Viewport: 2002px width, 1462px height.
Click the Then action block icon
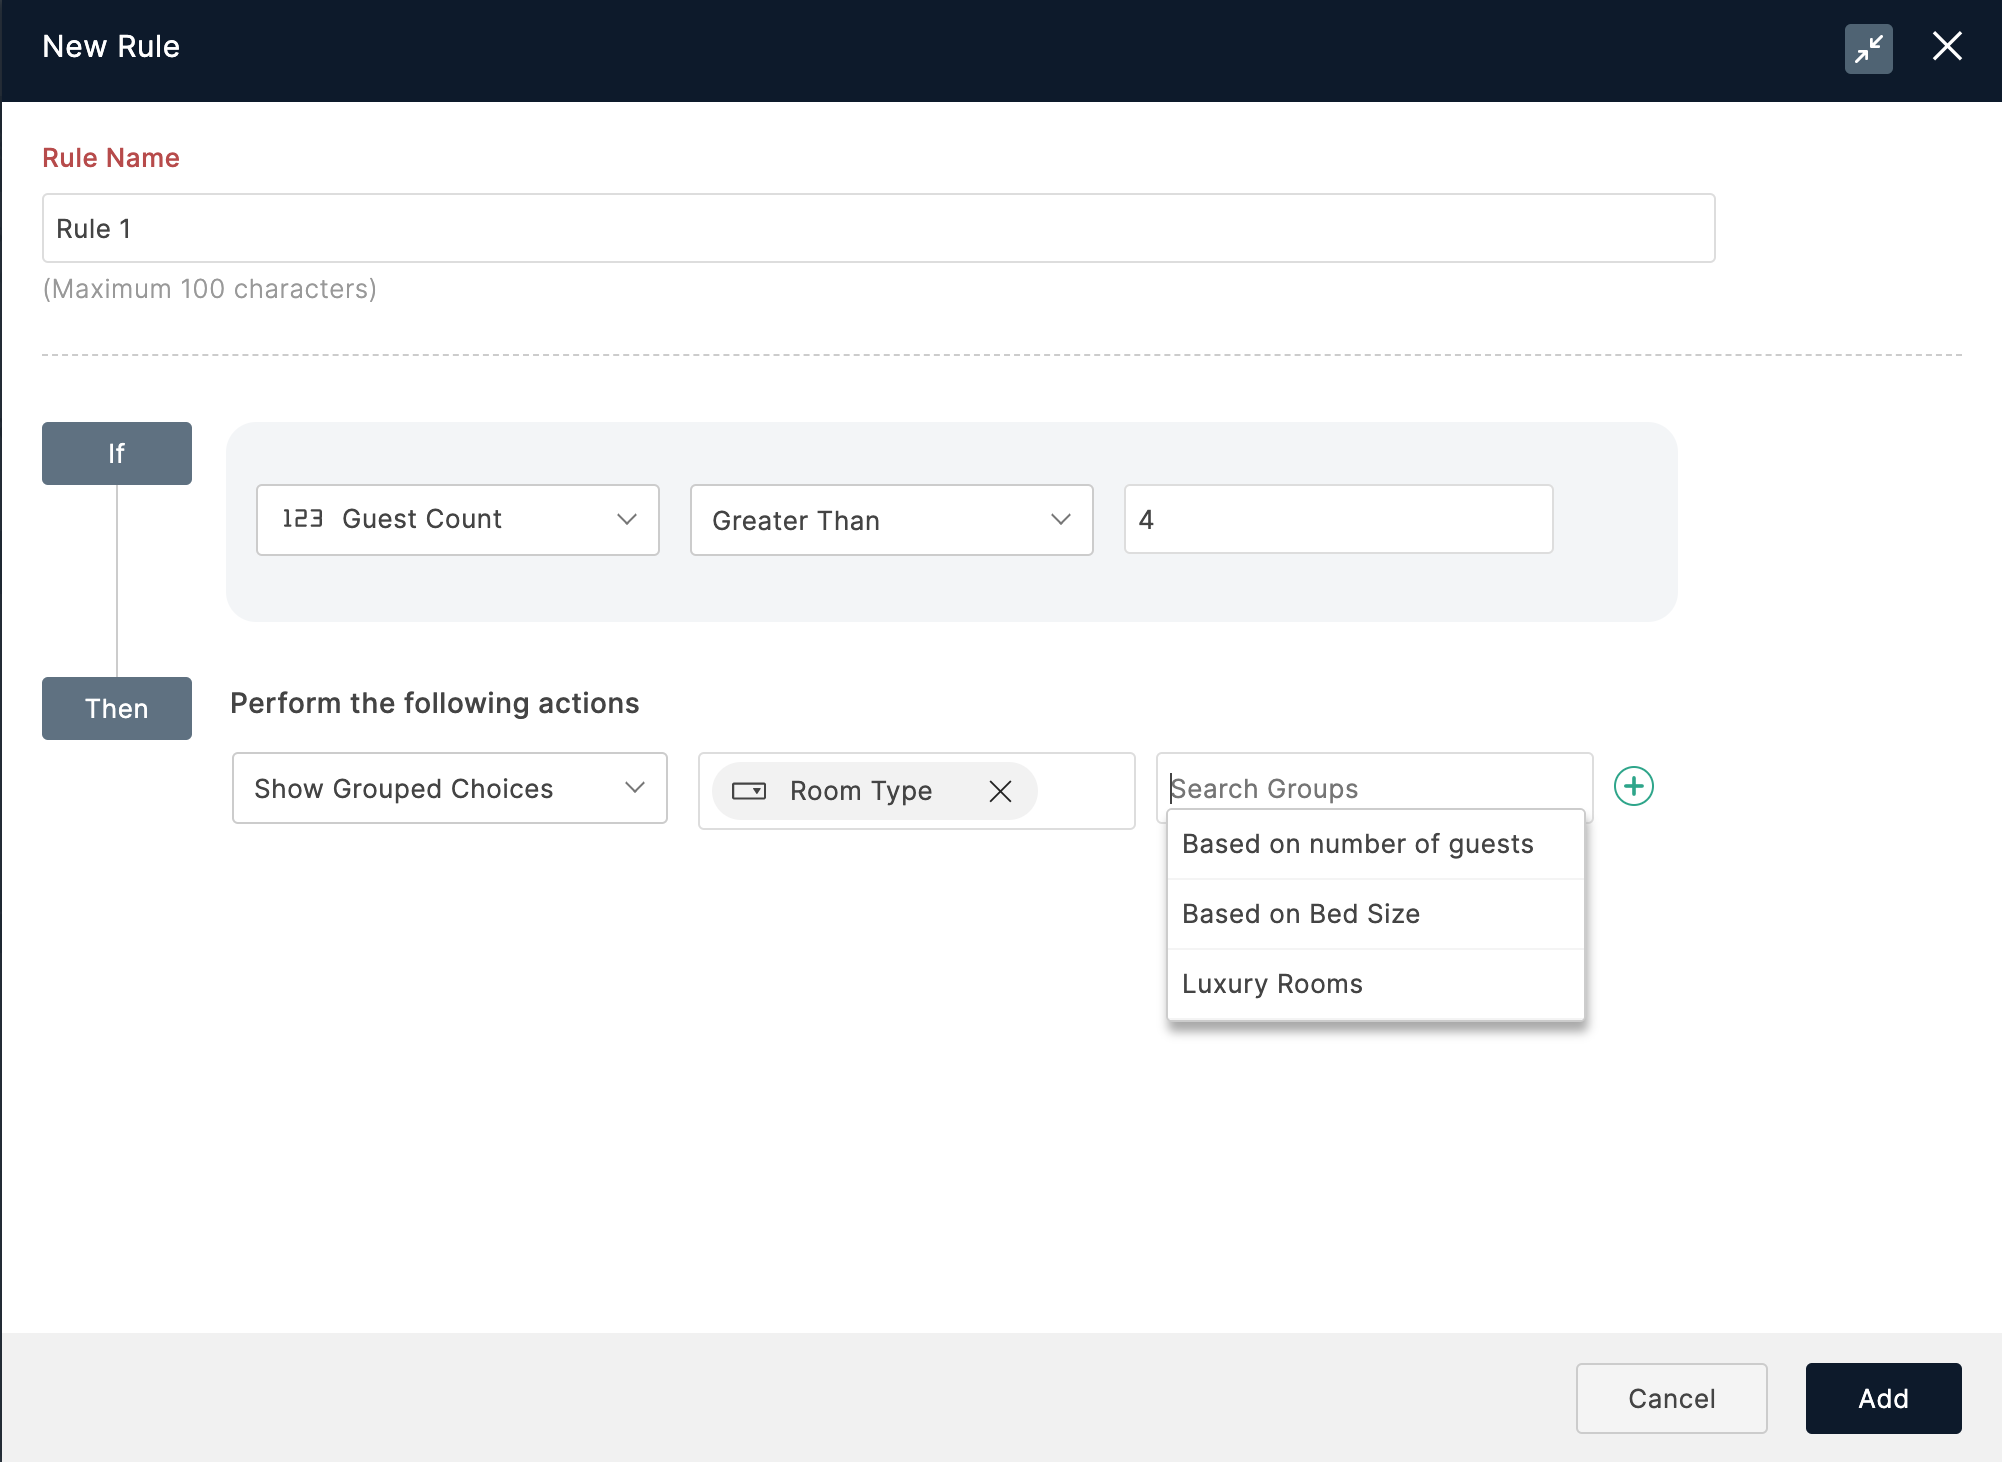[x=117, y=707]
